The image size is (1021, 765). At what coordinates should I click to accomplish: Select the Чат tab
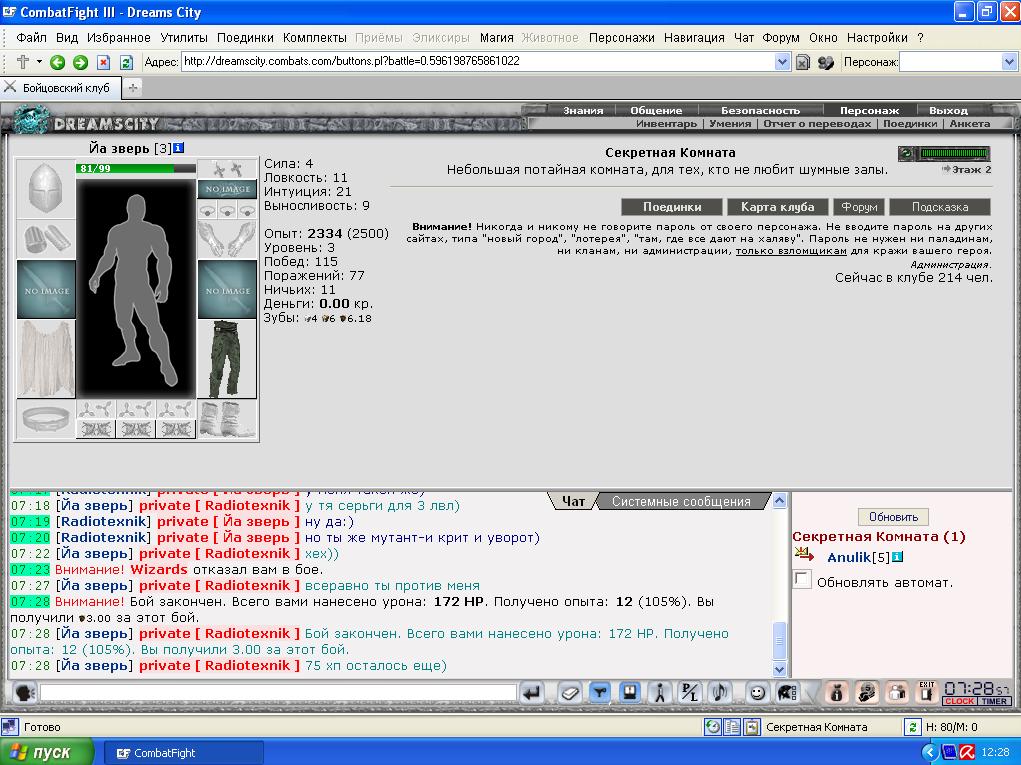(573, 501)
